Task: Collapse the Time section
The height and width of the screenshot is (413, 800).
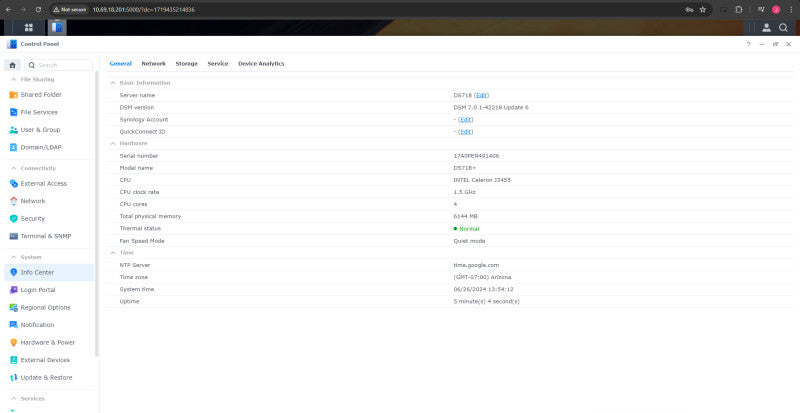Action: (x=113, y=253)
